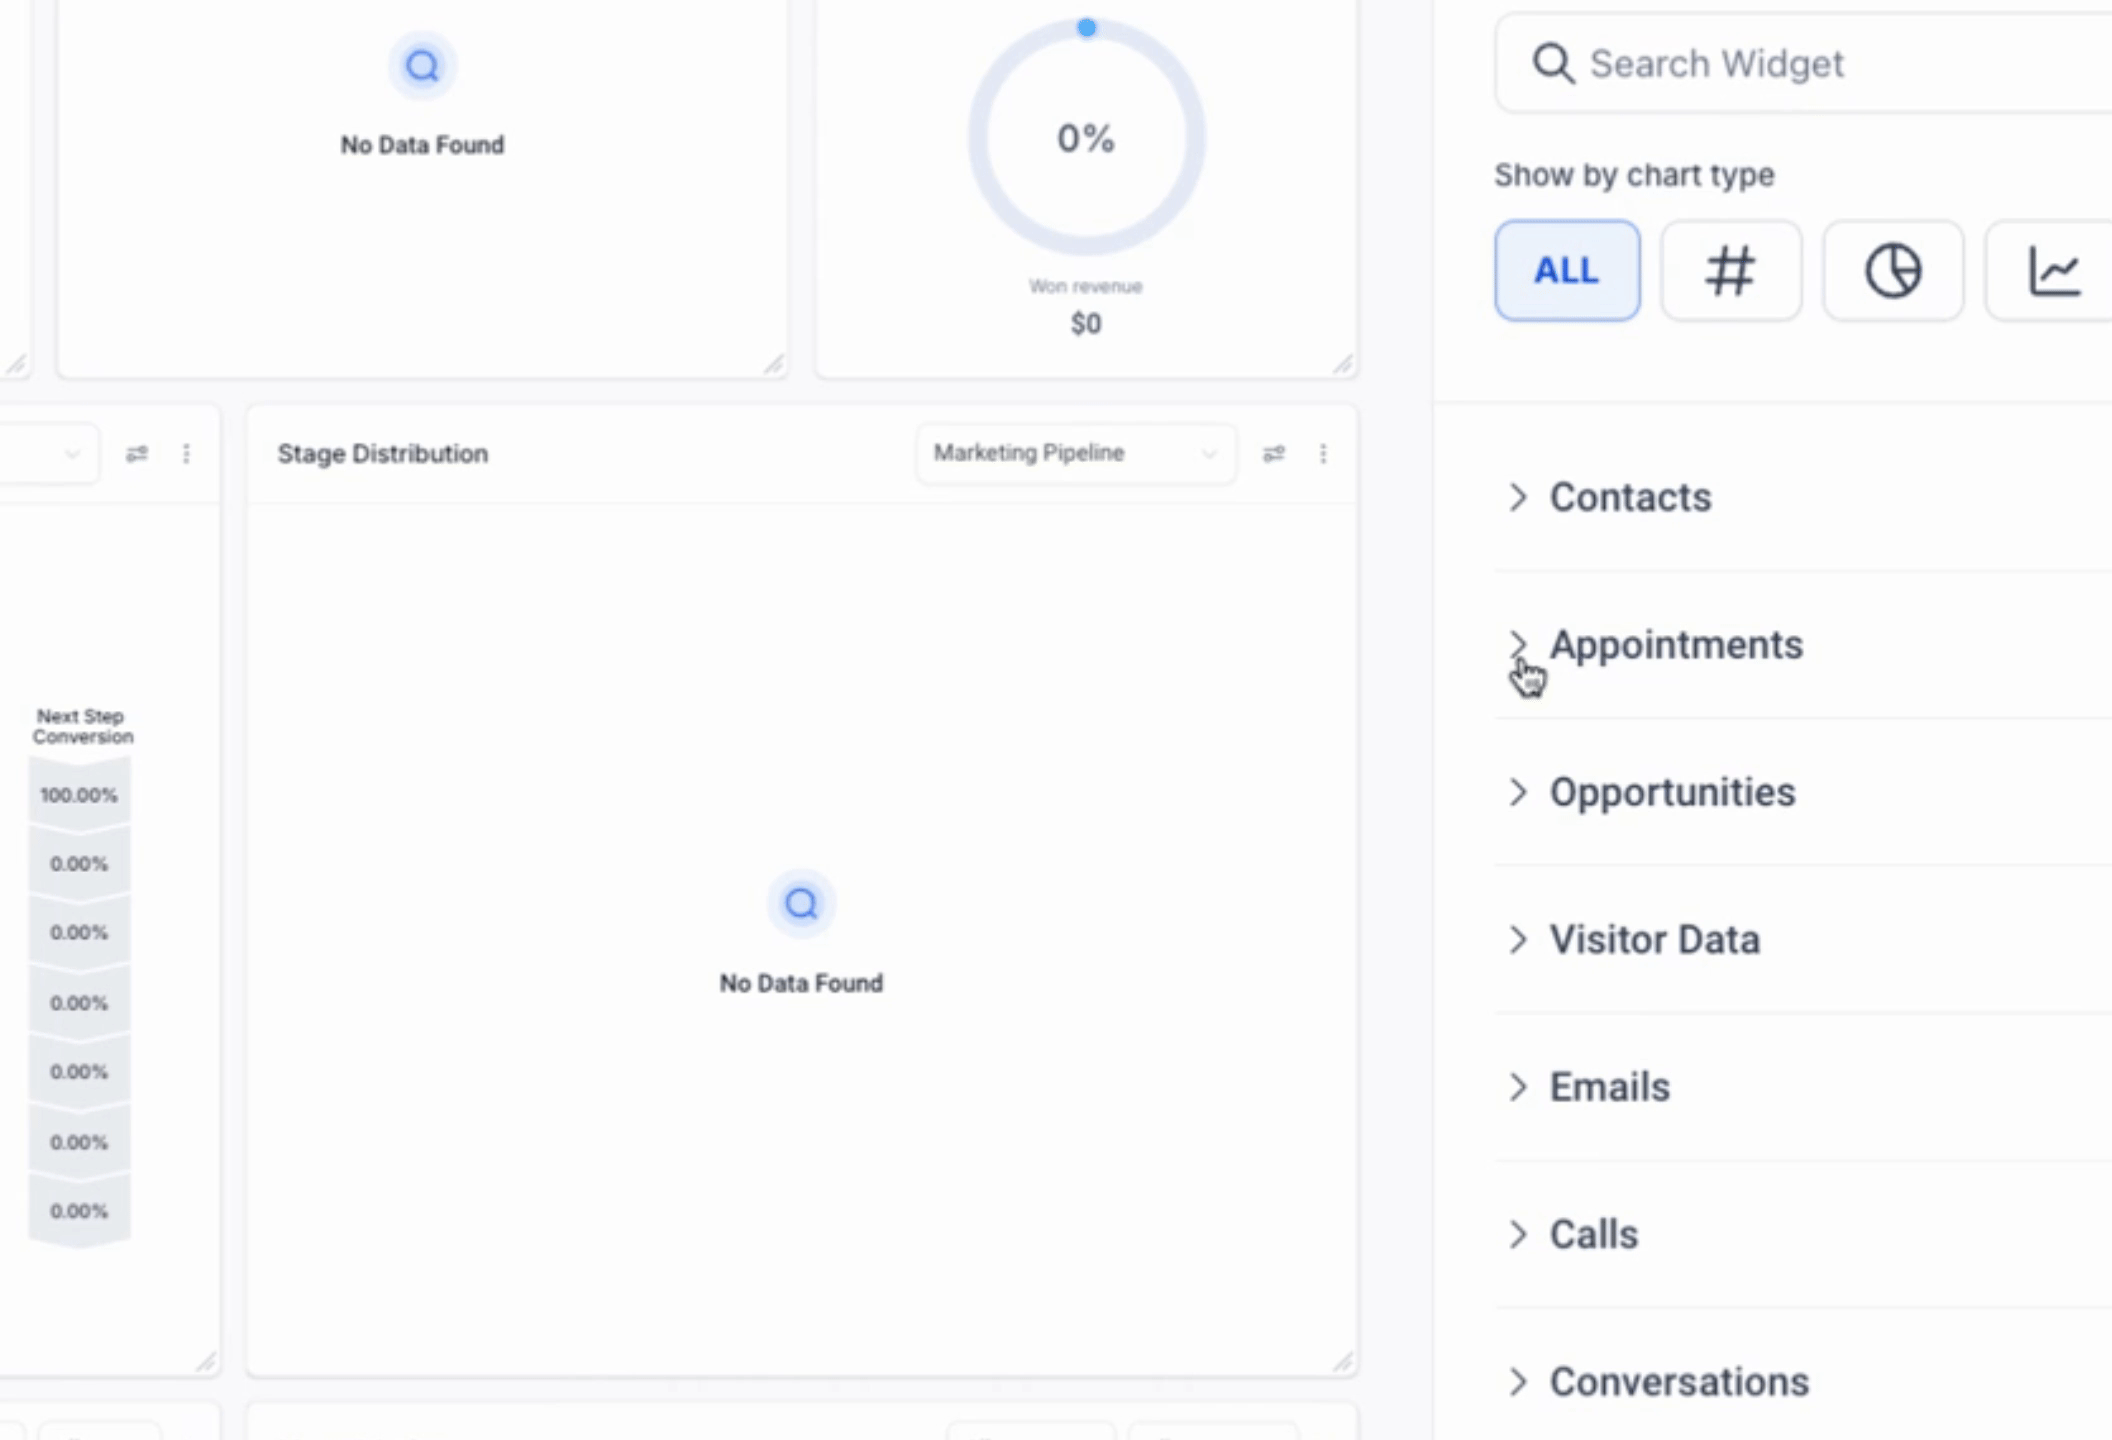
Task: Expand the Conversations widget category
Action: point(1678,1382)
